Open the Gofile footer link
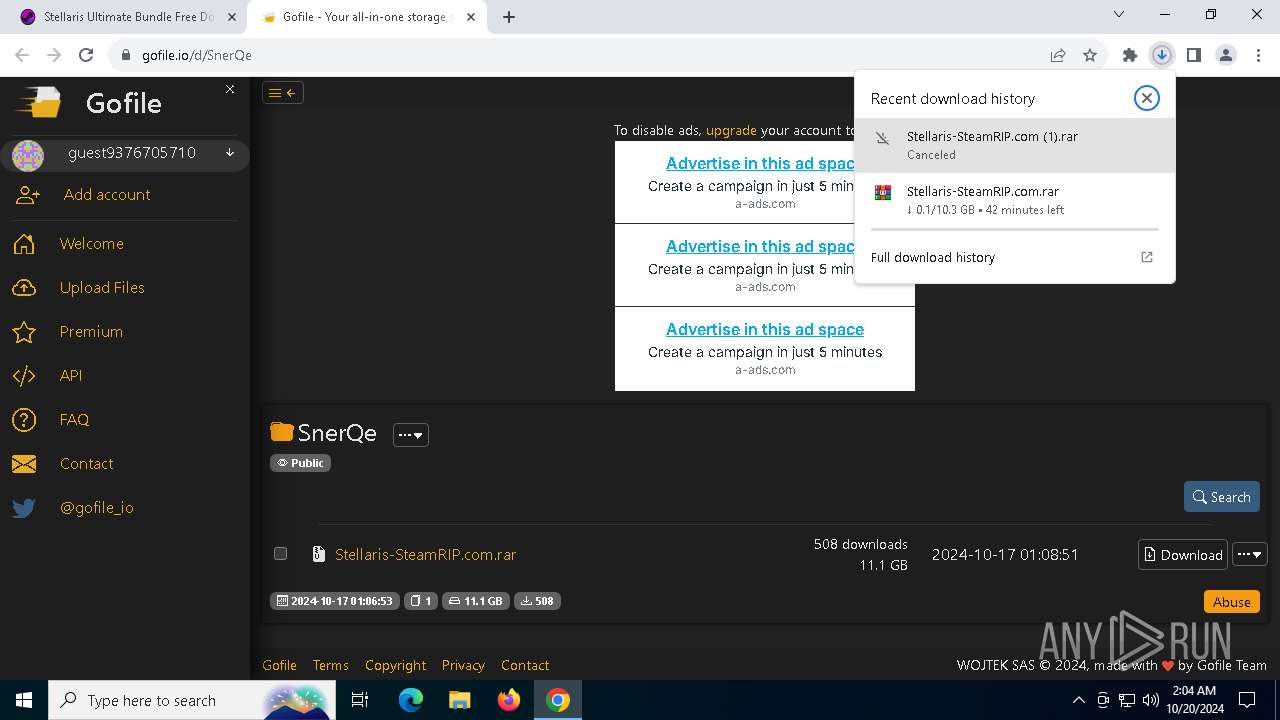This screenshot has width=1280, height=720. (x=279, y=665)
